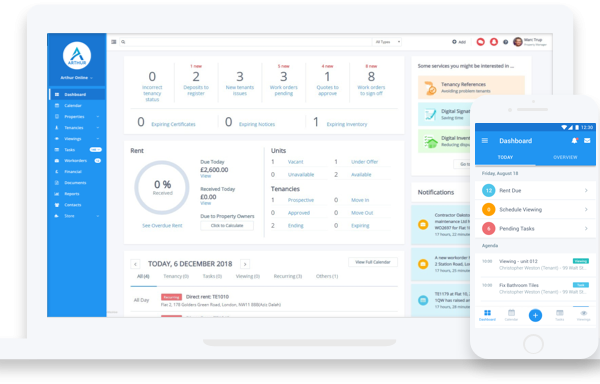Screen dimensions: 600x384
Task: Tap the blue plus button on phone
Action: [535, 316]
